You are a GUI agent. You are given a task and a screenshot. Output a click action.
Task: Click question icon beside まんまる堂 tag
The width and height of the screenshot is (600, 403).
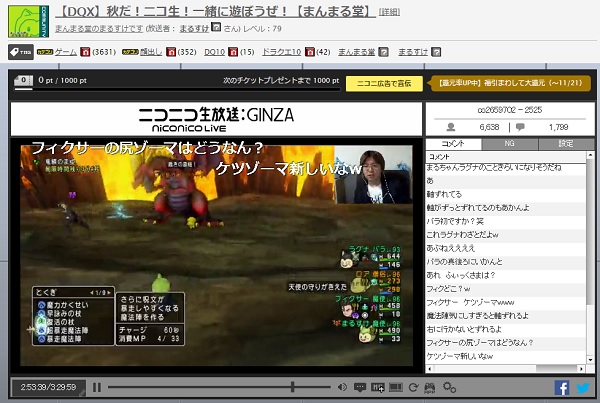click(x=383, y=52)
